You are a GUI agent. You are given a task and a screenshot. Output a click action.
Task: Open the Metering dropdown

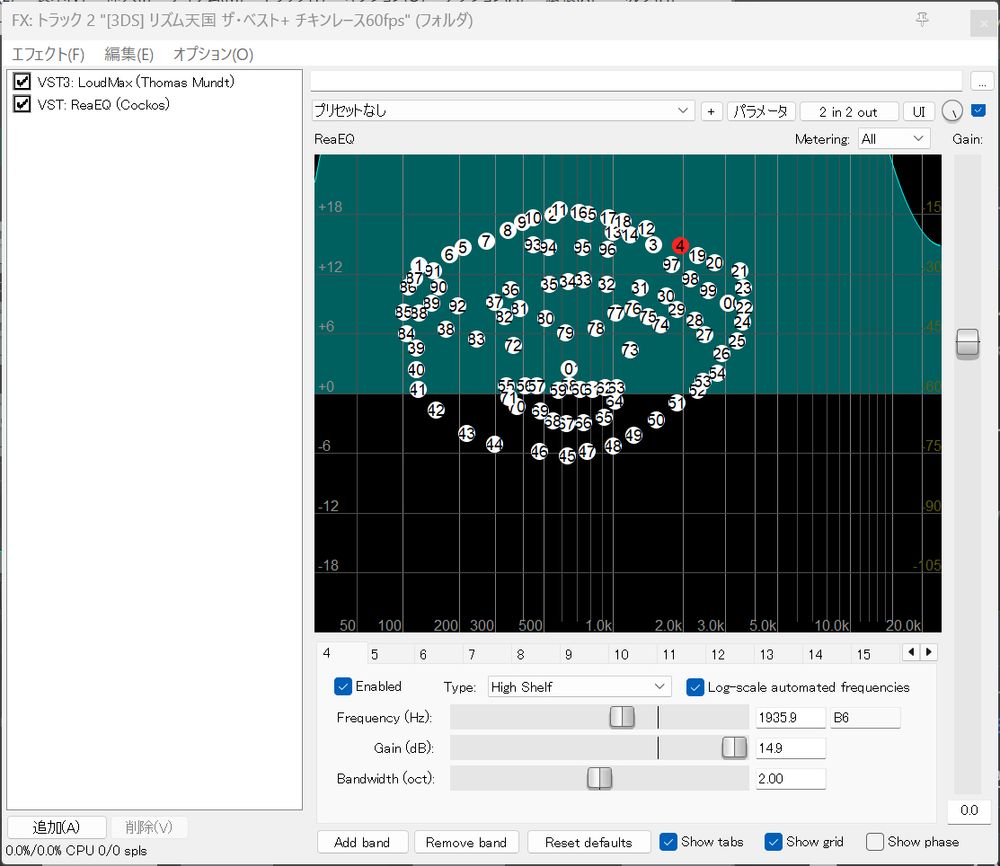pyautogui.click(x=894, y=139)
